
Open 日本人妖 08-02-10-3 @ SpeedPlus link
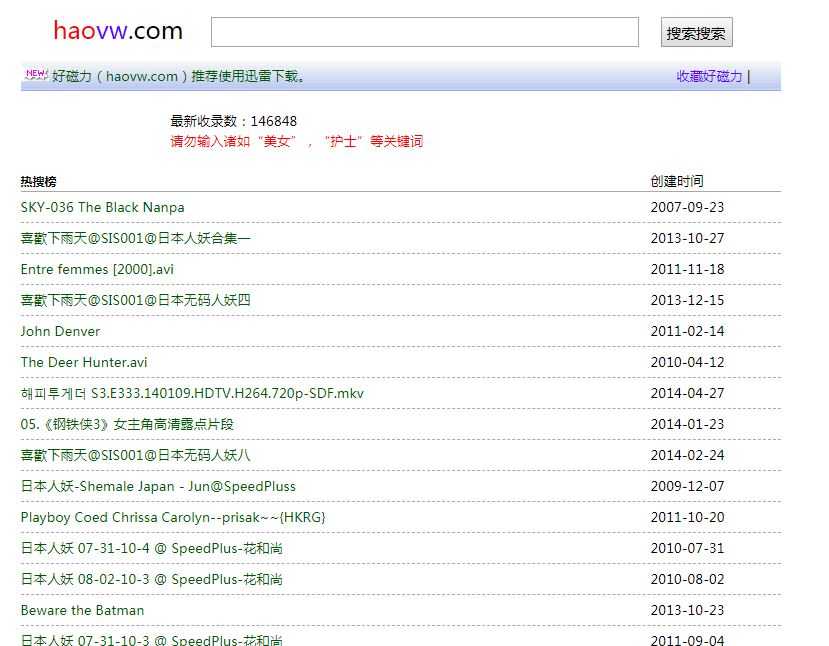tap(152, 579)
